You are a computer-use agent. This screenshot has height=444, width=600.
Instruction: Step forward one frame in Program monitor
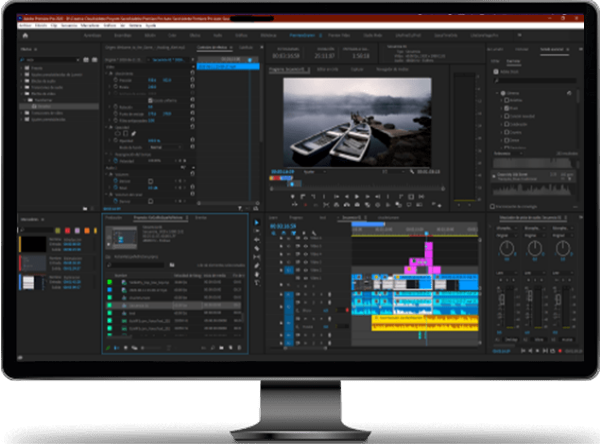point(367,196)
